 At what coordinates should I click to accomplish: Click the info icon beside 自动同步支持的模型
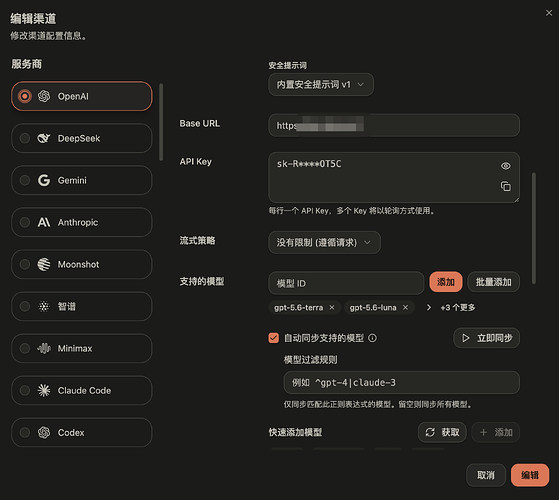[372, 338]
